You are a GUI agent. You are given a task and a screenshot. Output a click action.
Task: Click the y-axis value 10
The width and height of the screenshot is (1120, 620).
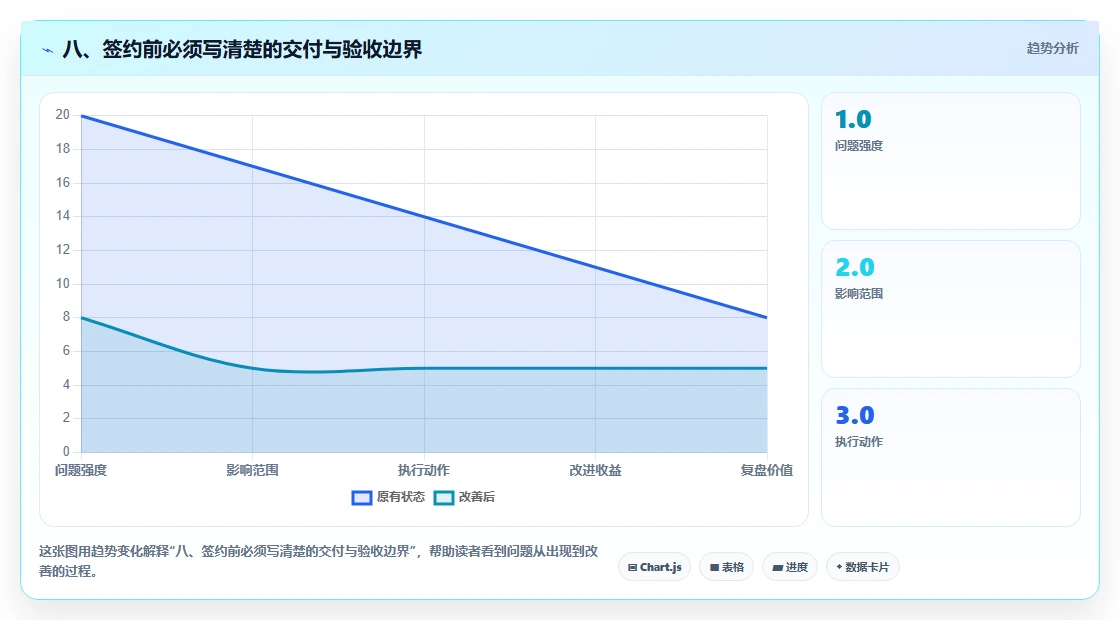(x=63, y=284)
